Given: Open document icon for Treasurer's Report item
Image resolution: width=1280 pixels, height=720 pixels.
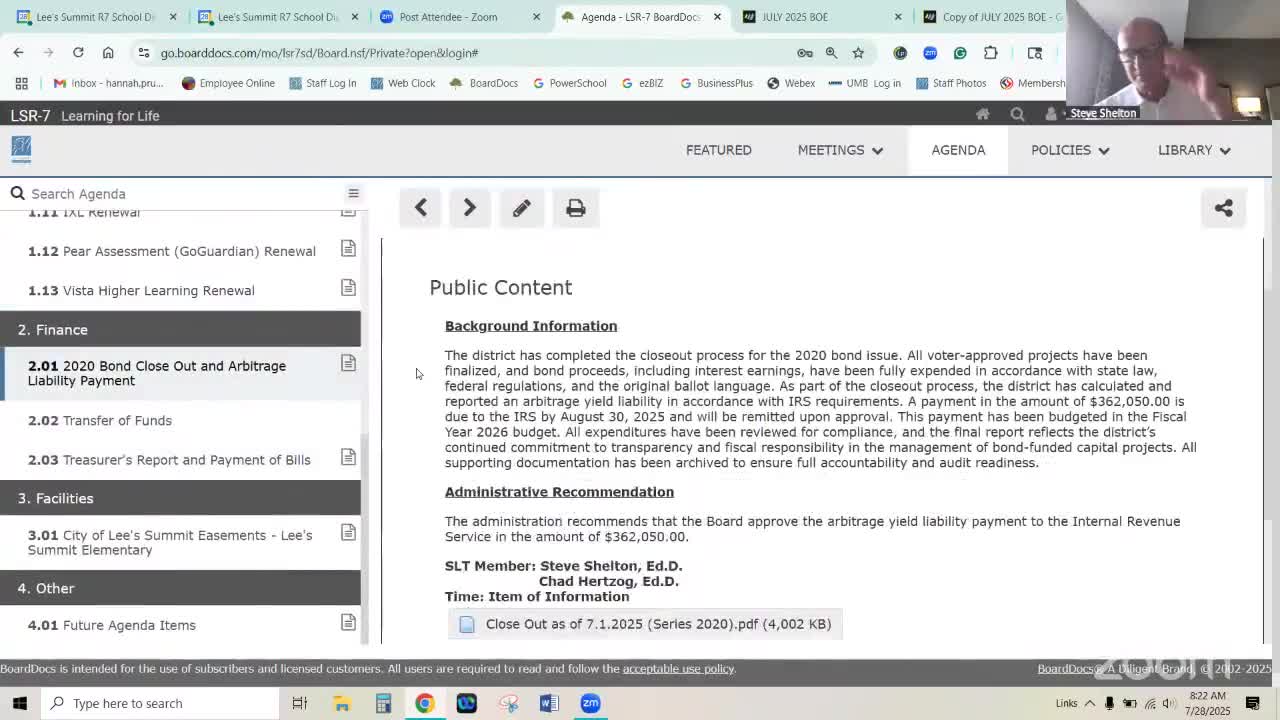Looking at the screenshot, I should click(348, 457).
